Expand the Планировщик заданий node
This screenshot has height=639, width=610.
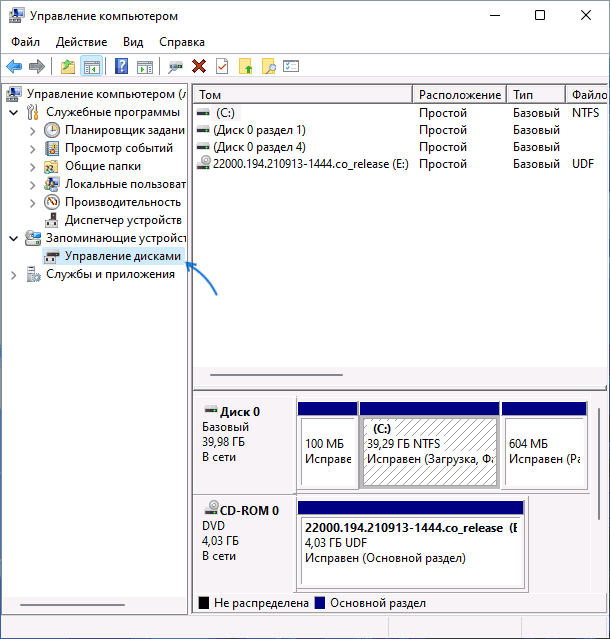coord(33,131)
